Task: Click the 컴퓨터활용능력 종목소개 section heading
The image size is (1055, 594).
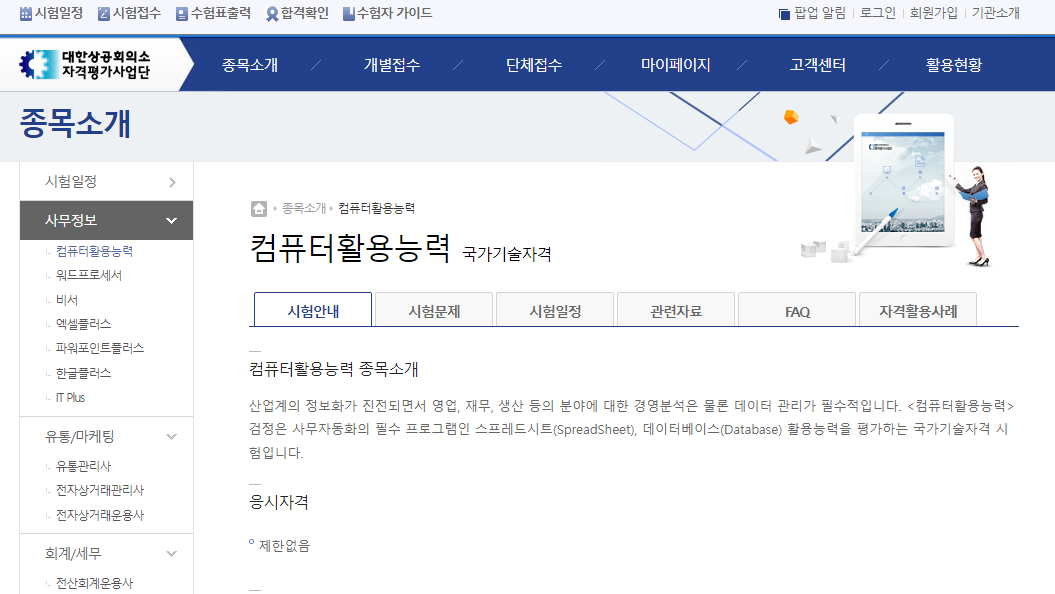Action: (334, 369)
